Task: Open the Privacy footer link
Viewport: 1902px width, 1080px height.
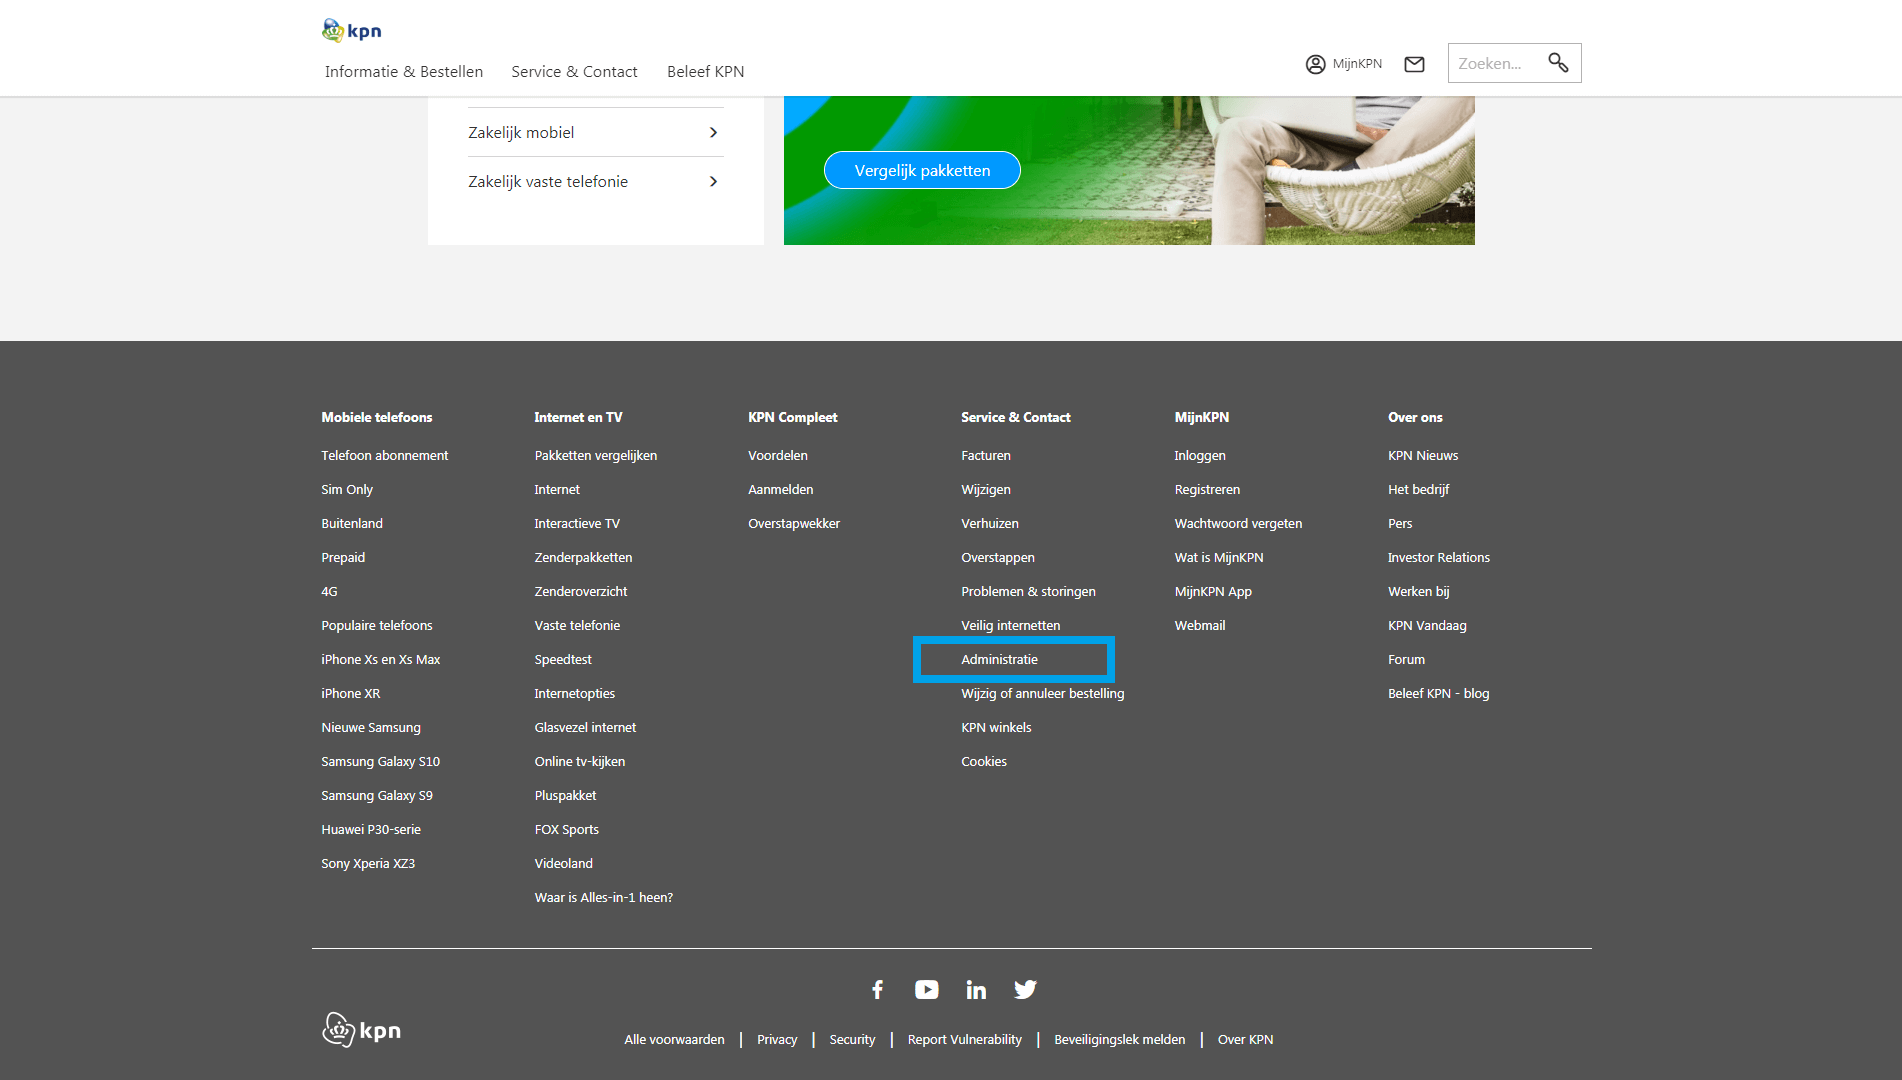Action: point(777,1039)
